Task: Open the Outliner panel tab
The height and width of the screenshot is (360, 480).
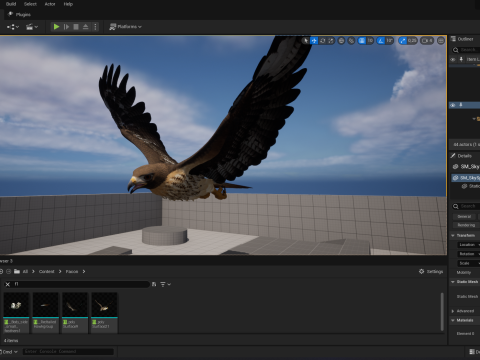Action: pos(465,39)
